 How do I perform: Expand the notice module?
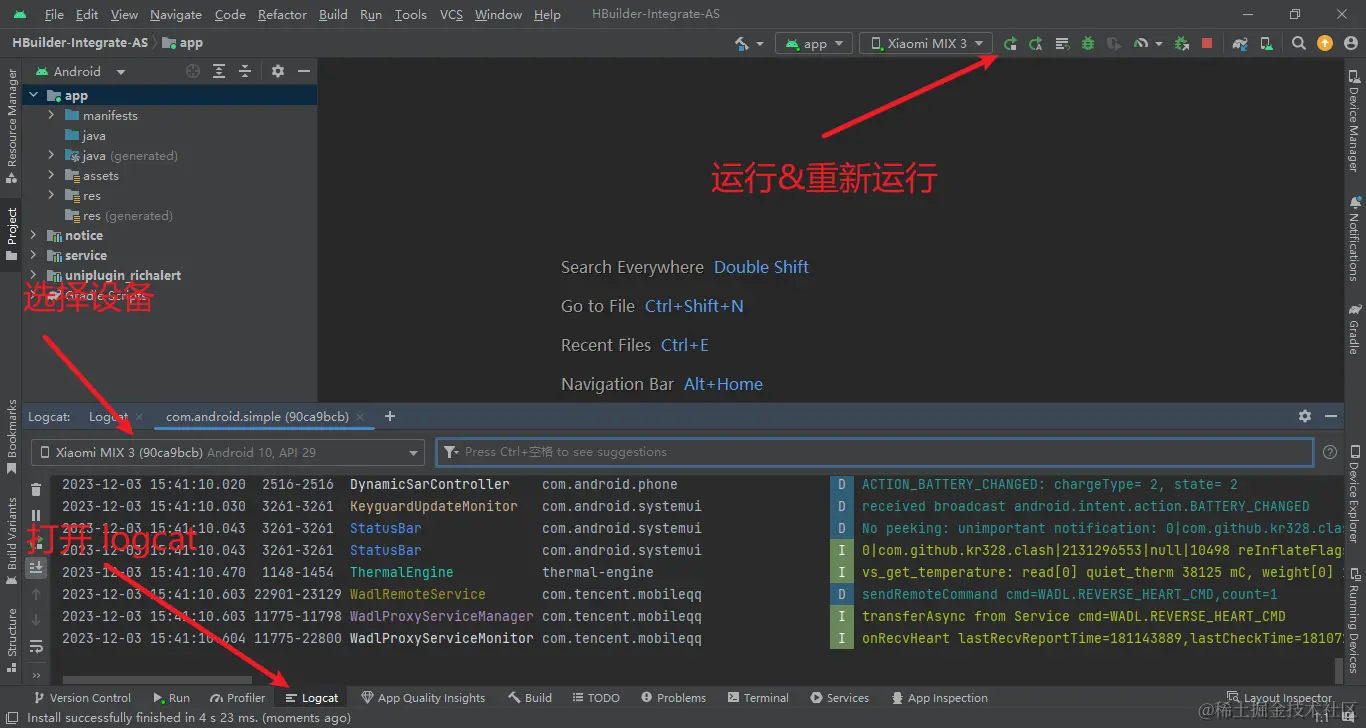click(x=34, y=236)
